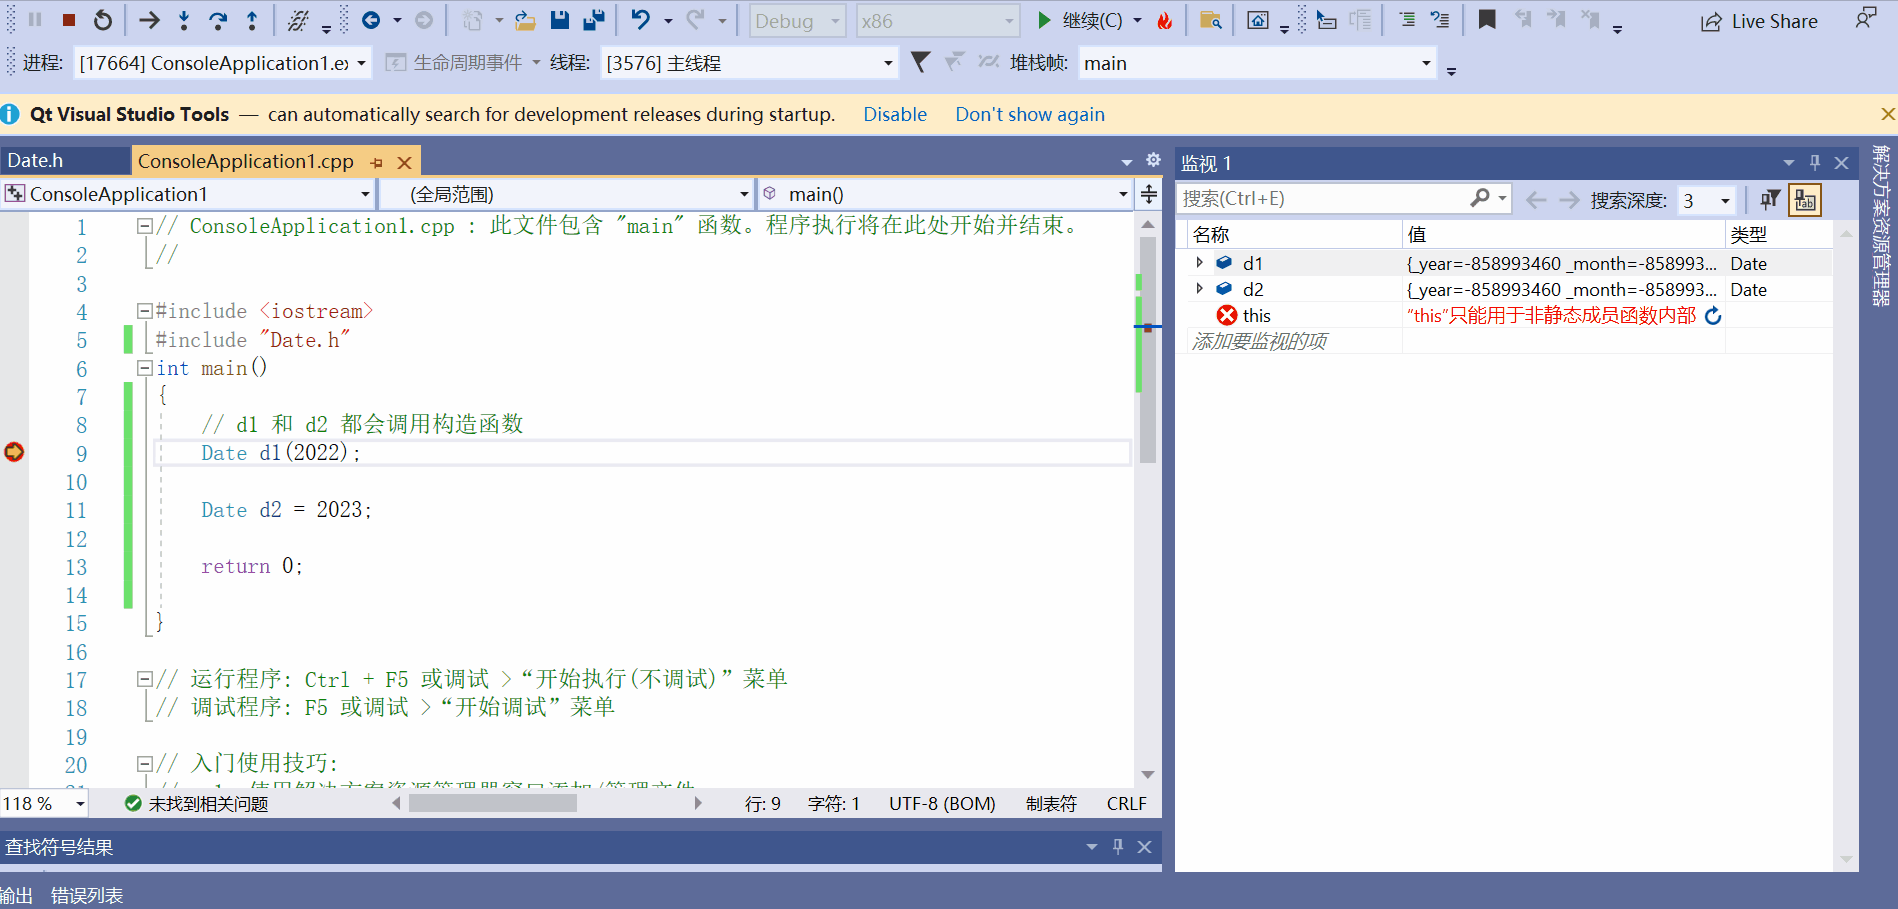This screenshot has height=909, width=1898.
Task: Toggle the breakpoint on line 9
Action: 14,452
